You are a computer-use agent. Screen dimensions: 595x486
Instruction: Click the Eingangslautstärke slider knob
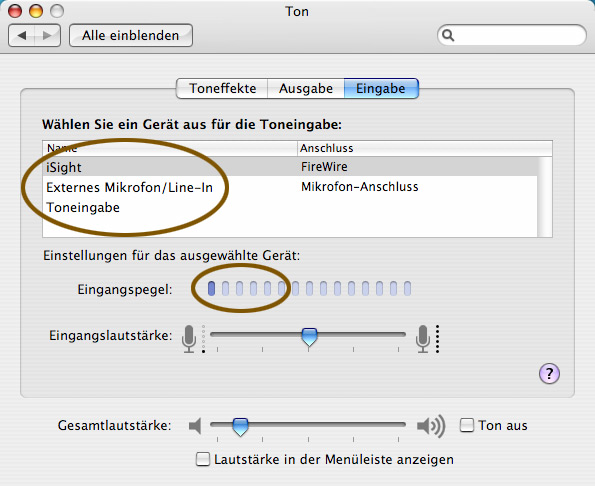309,337
